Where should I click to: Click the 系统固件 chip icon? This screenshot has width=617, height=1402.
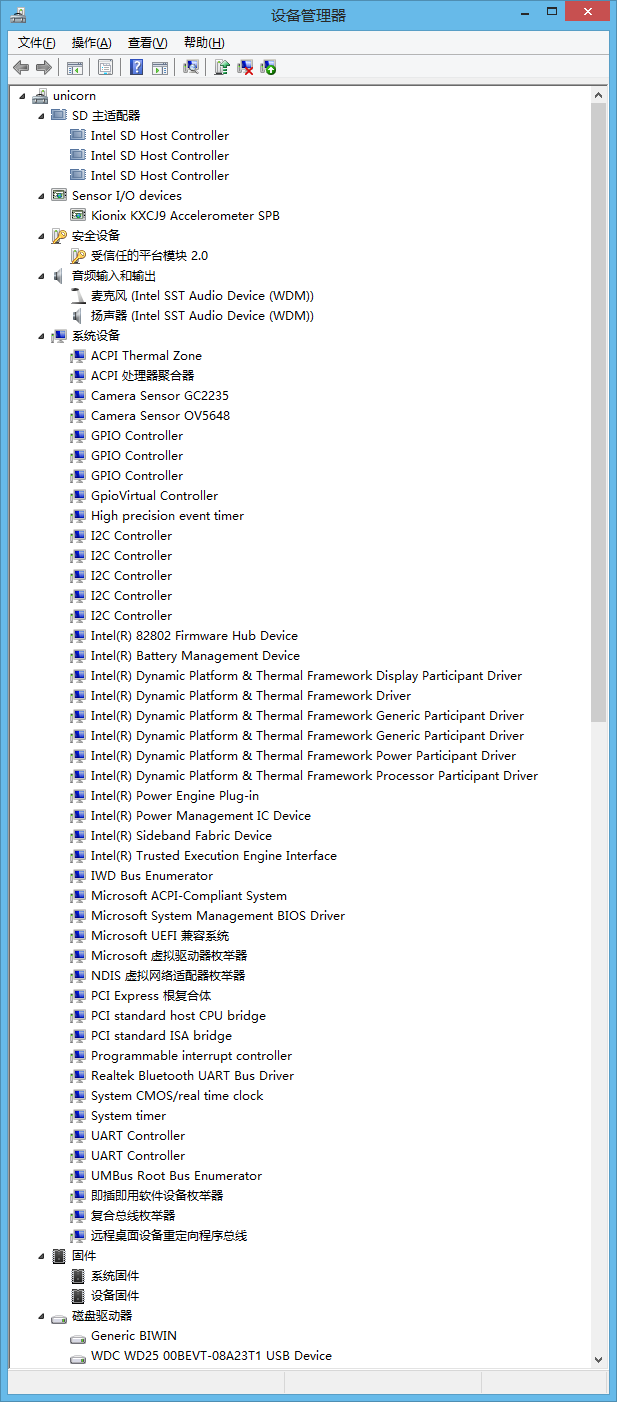[78, 1276]
